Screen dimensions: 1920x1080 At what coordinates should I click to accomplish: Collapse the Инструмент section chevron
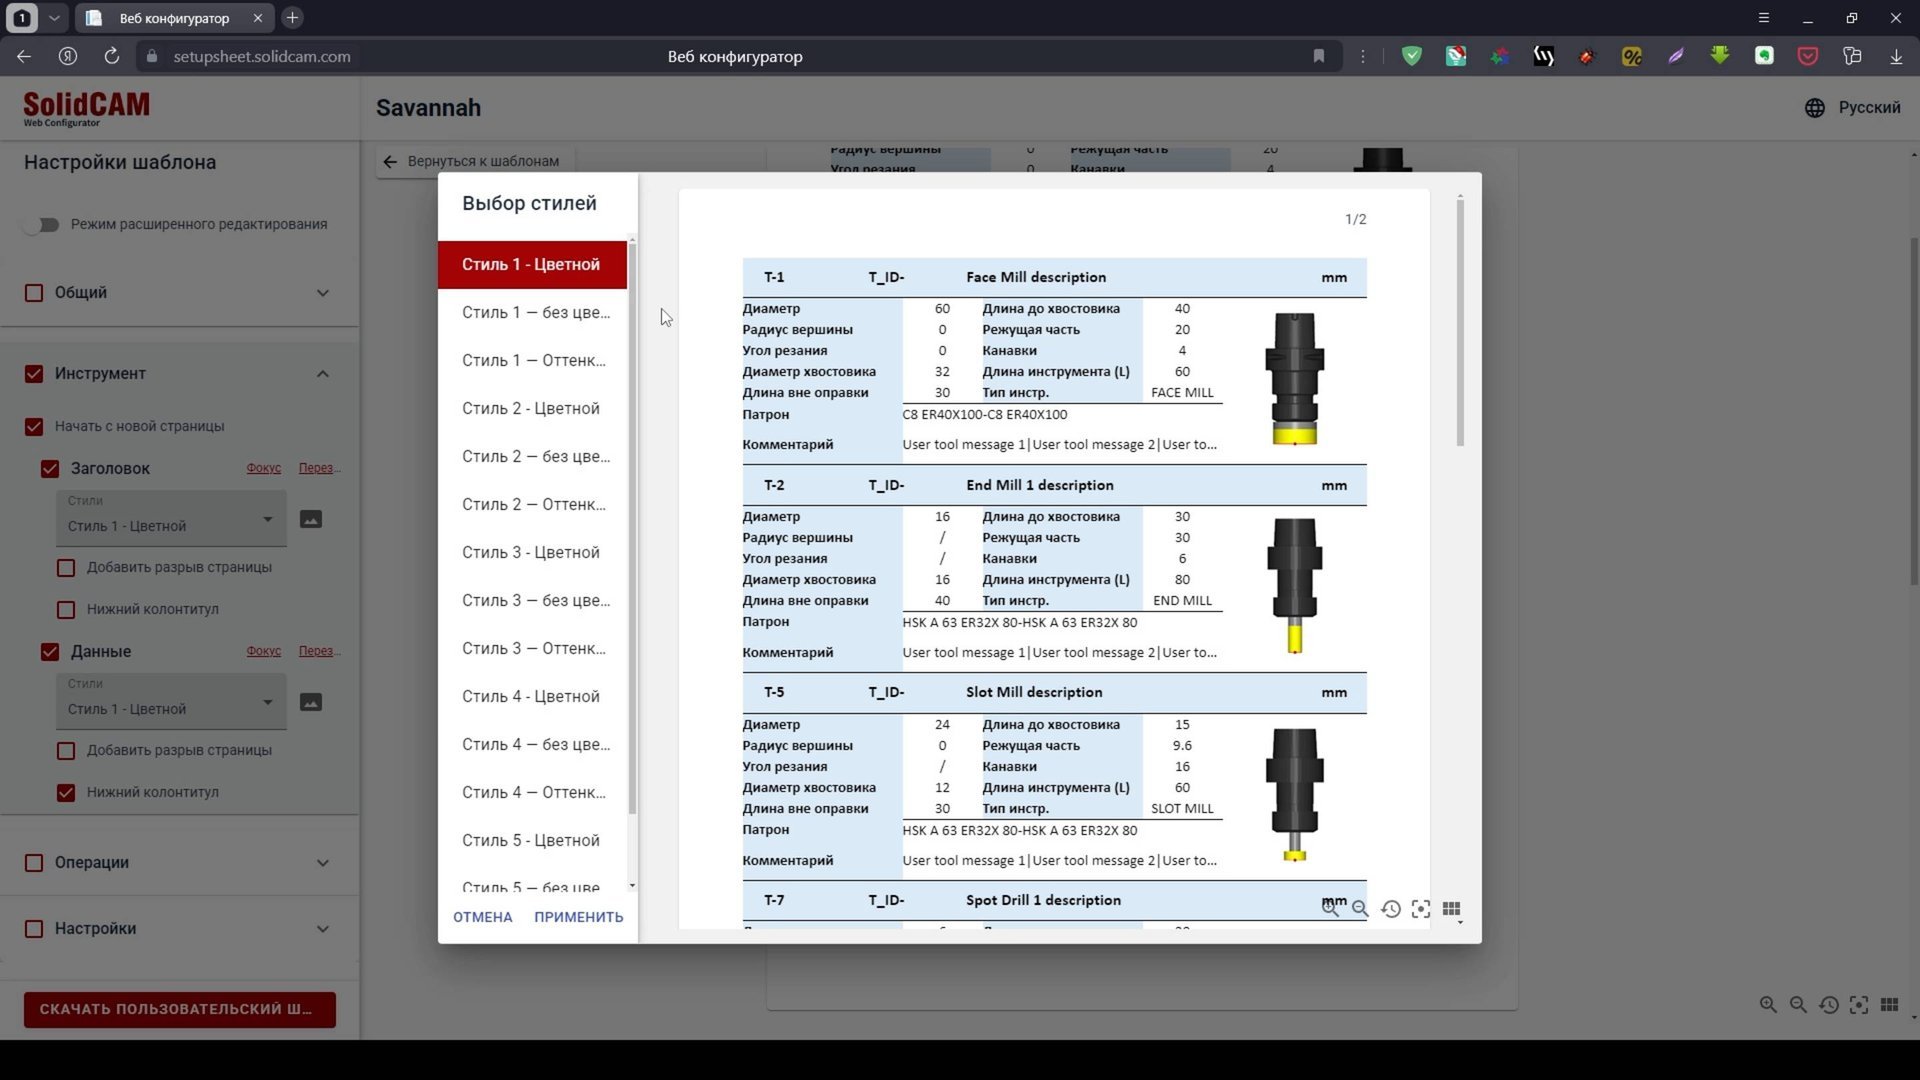point(322,374)
